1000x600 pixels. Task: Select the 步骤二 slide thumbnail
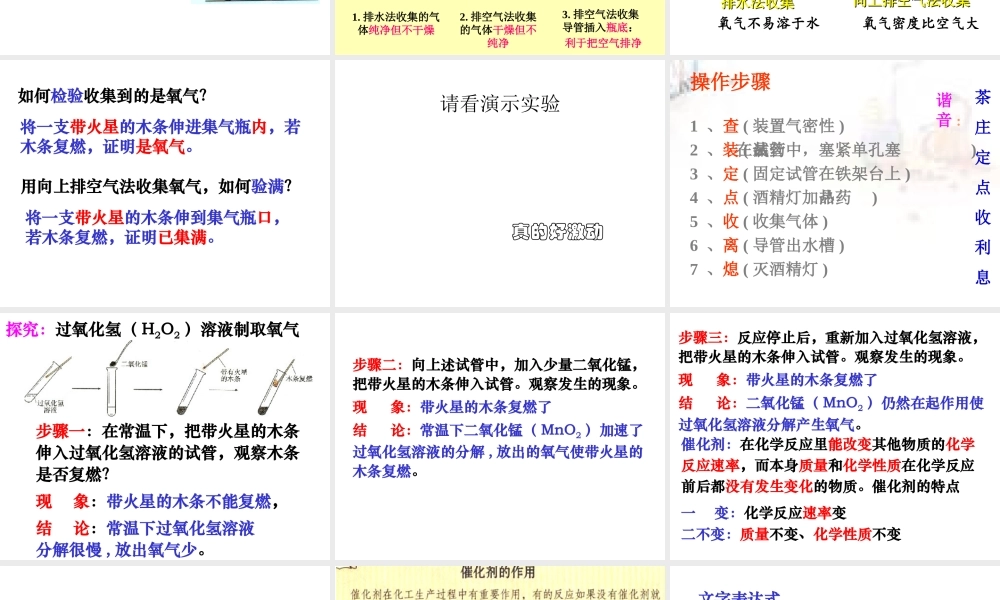pyautogui.click(x=499, y=436)
